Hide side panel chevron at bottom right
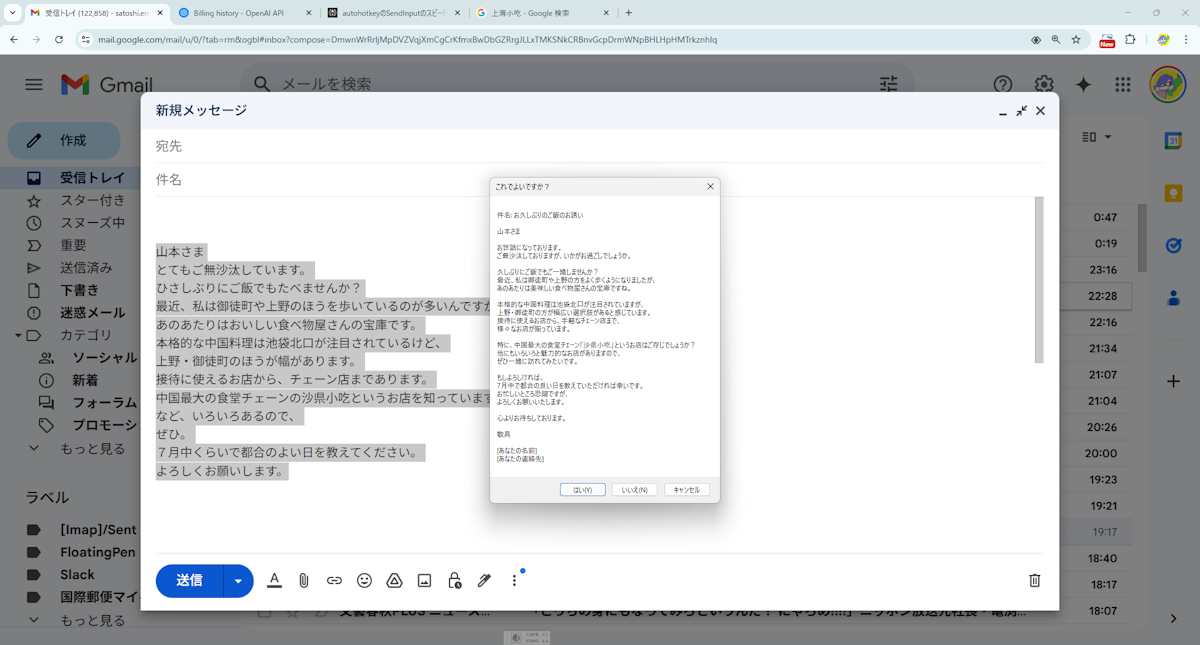The height and width of the screenshot is (645, 1200). [1174, 619]
